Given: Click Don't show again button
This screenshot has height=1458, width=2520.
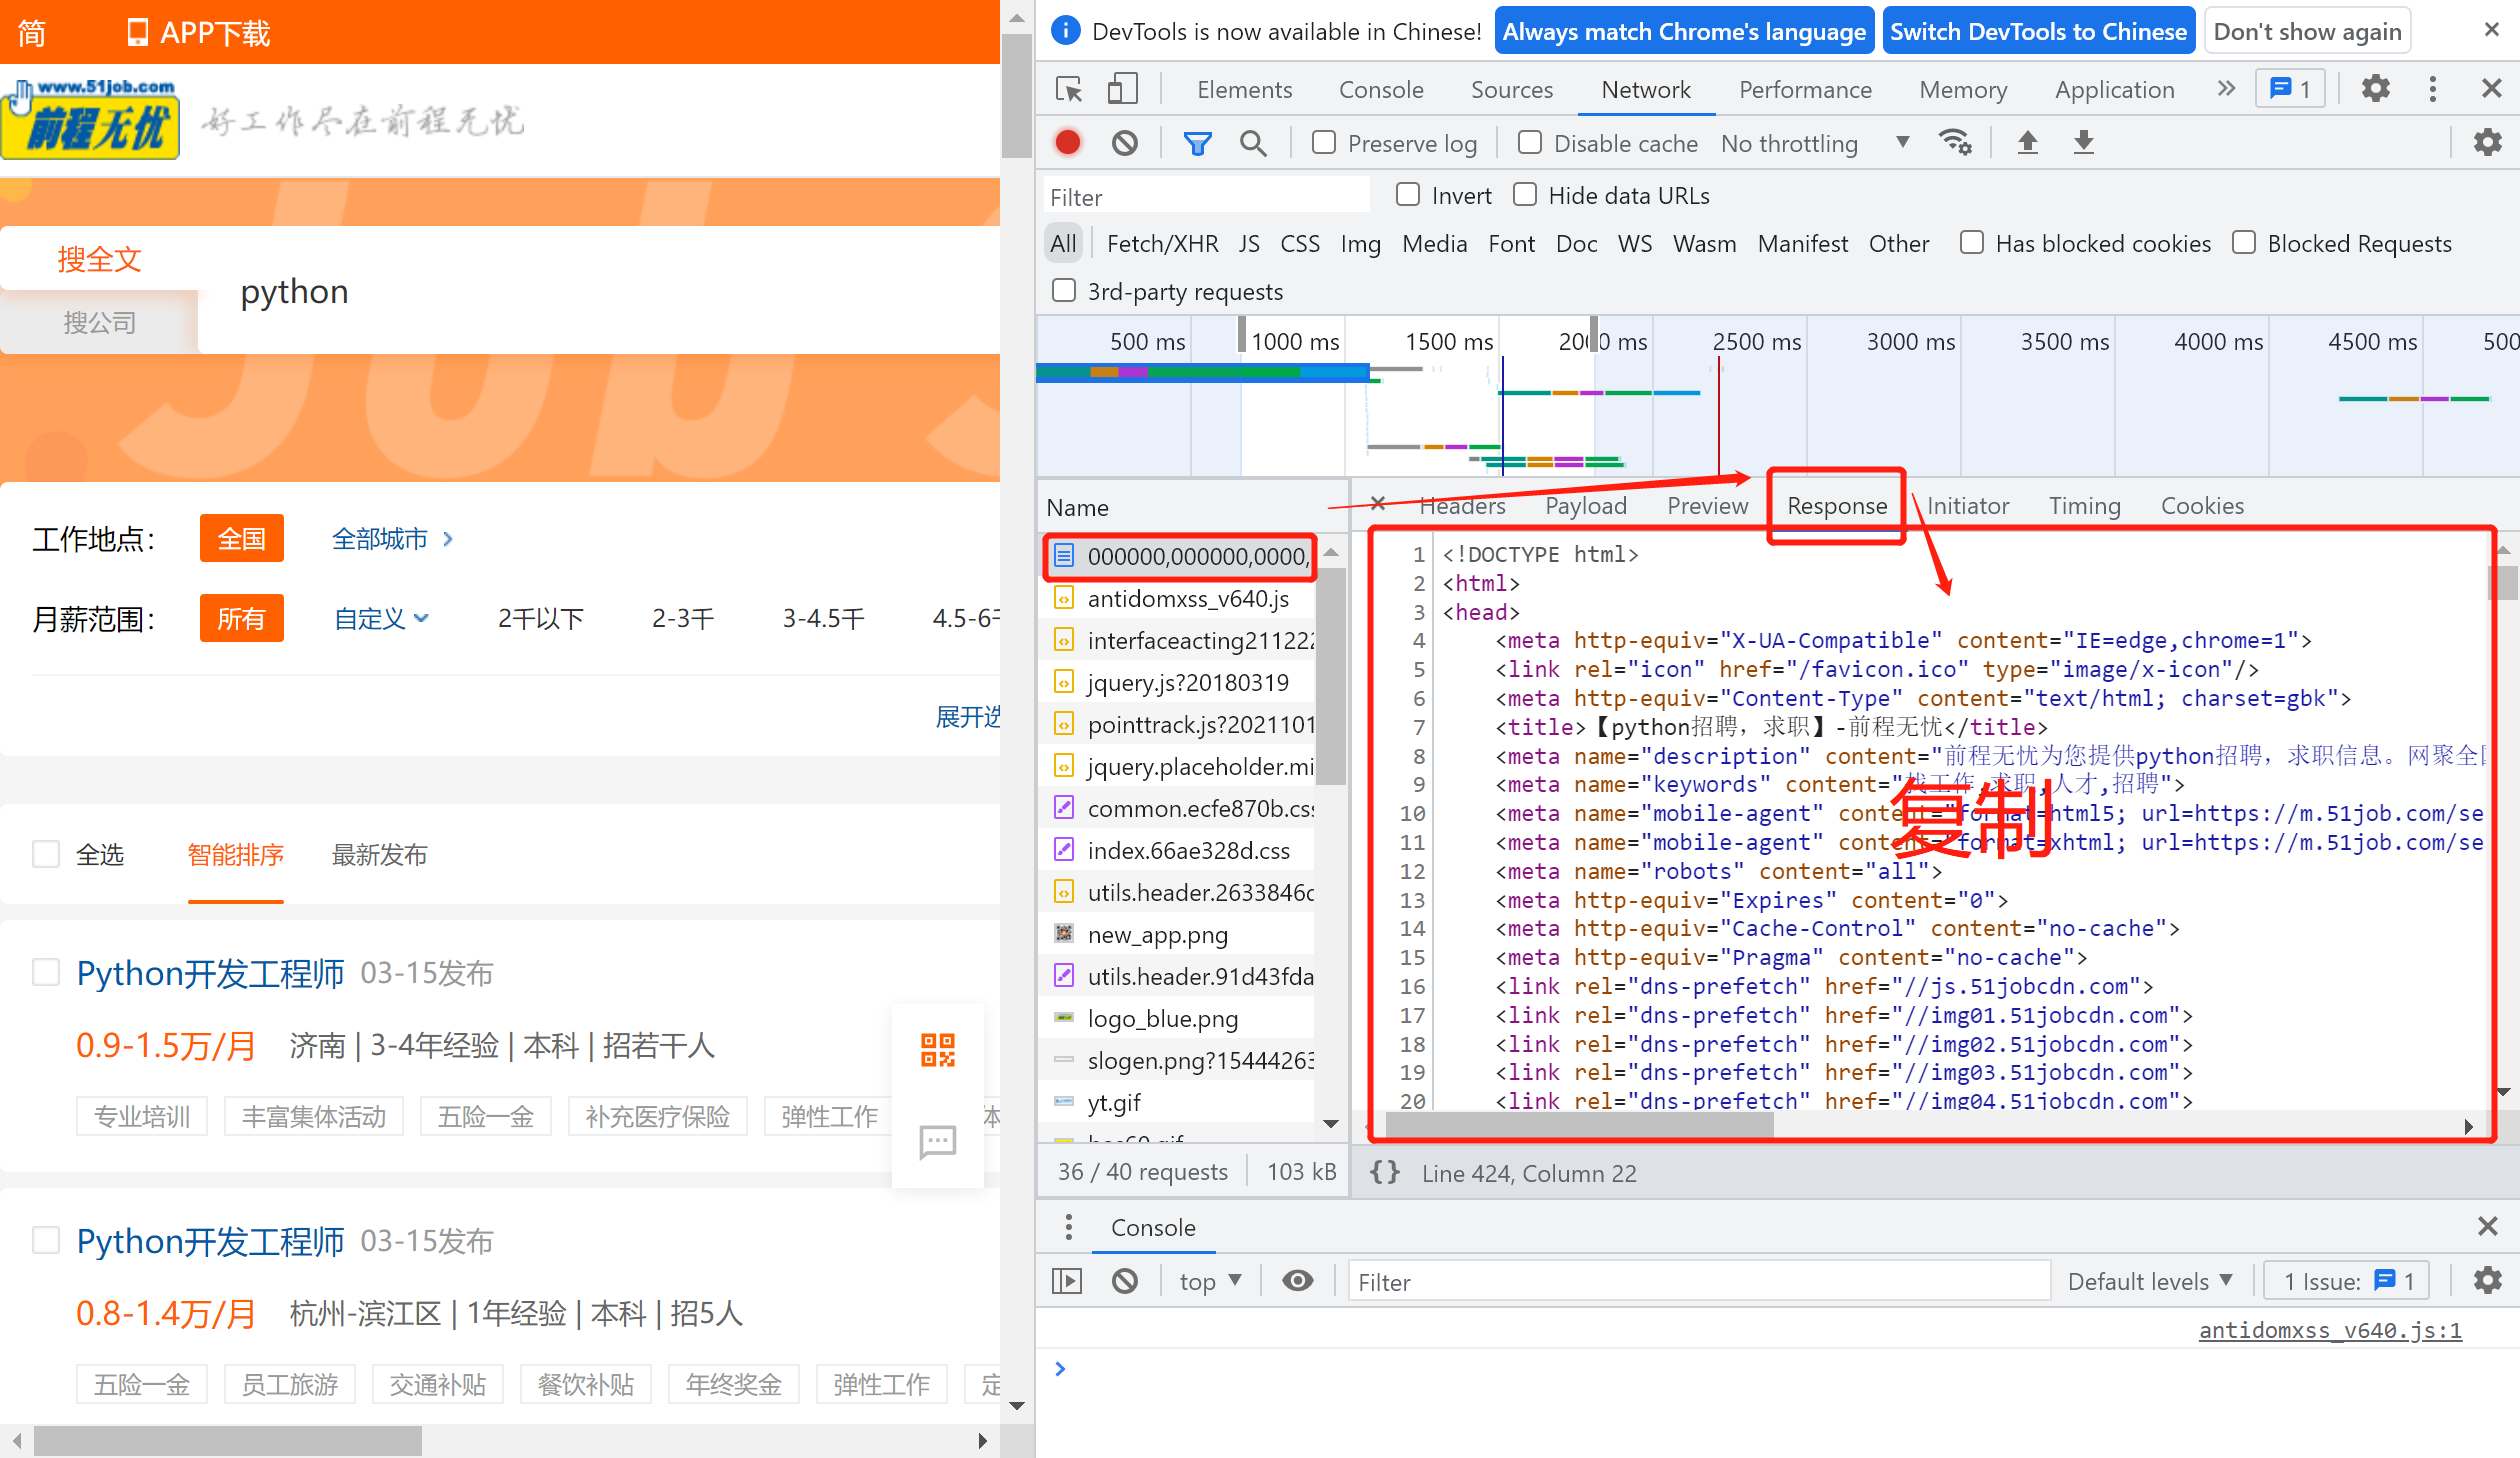Looking at the screenshot, I should point(2307,31).
